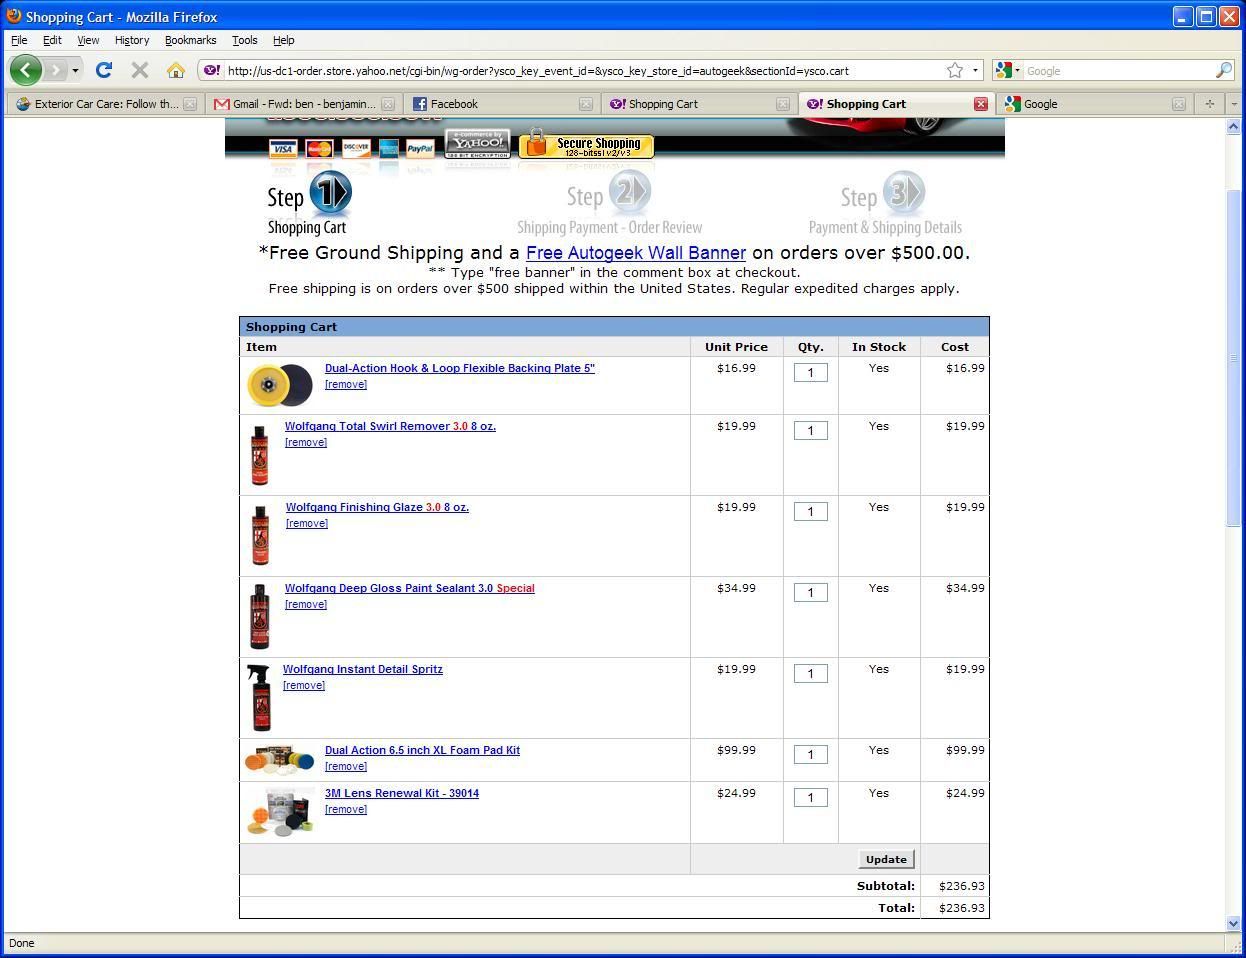Switch to the Exterior Car Care tab

click(105, 104)
